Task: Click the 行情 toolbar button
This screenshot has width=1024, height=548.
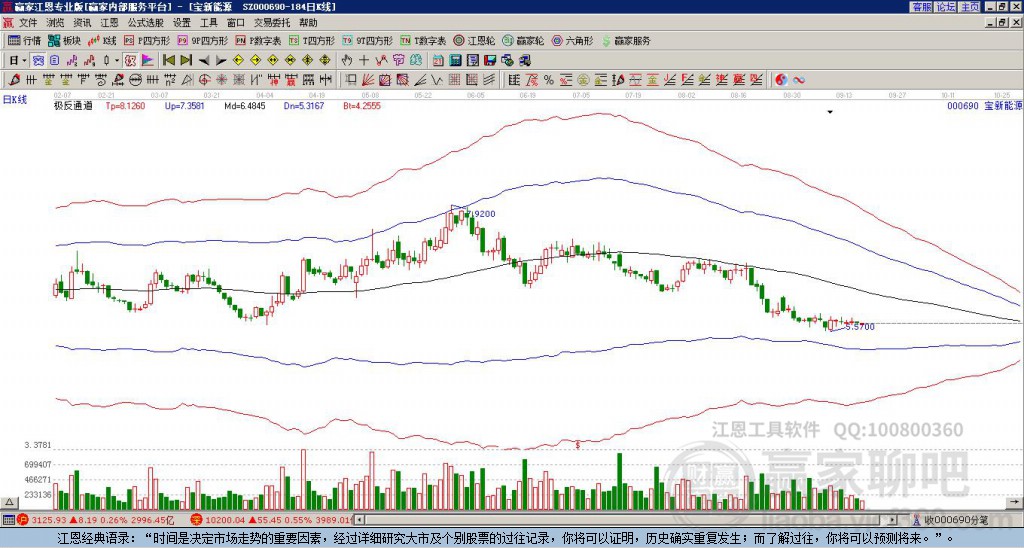Action: (x=25, y=40)
